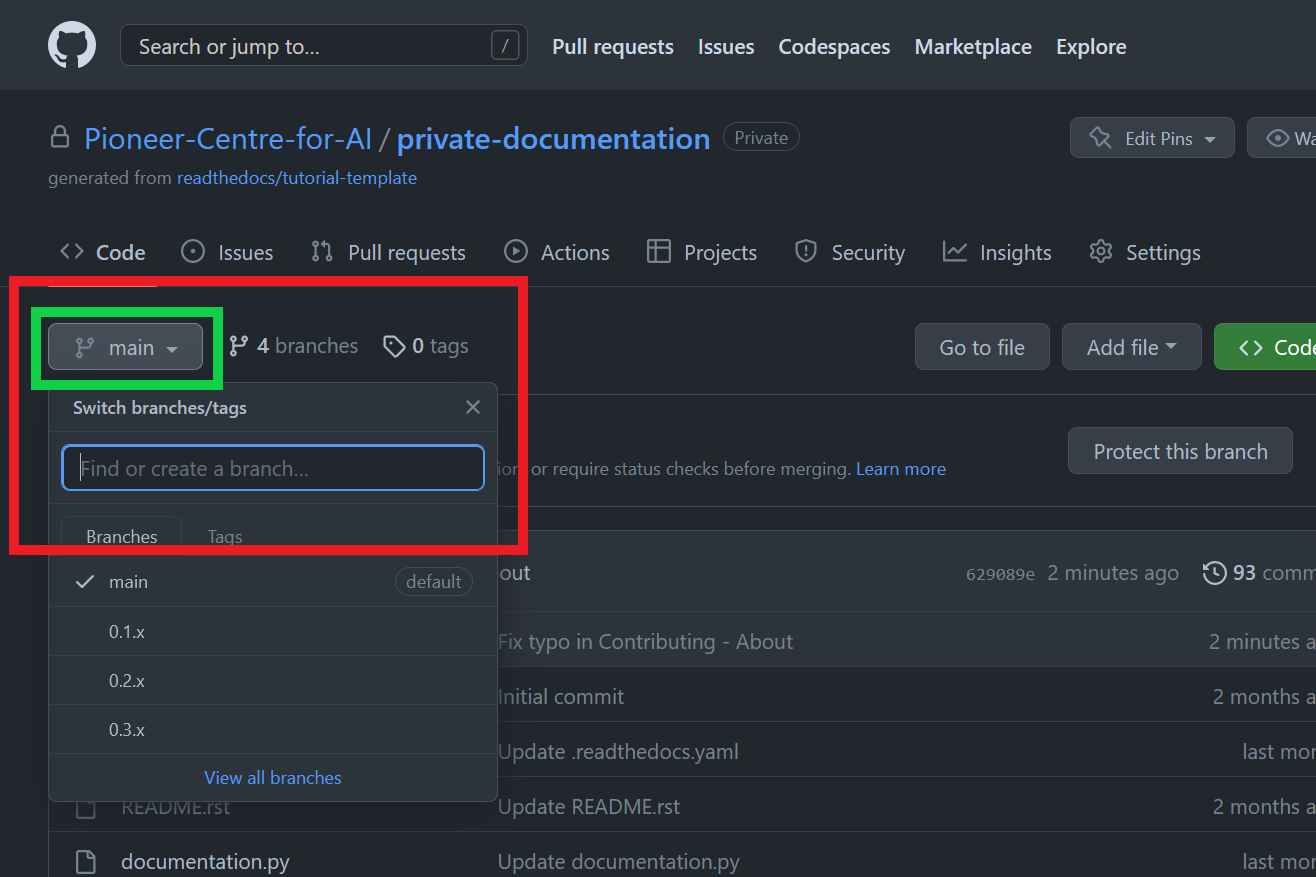Open the Insights tab
1316x877 pixels.
coord(997,252)
